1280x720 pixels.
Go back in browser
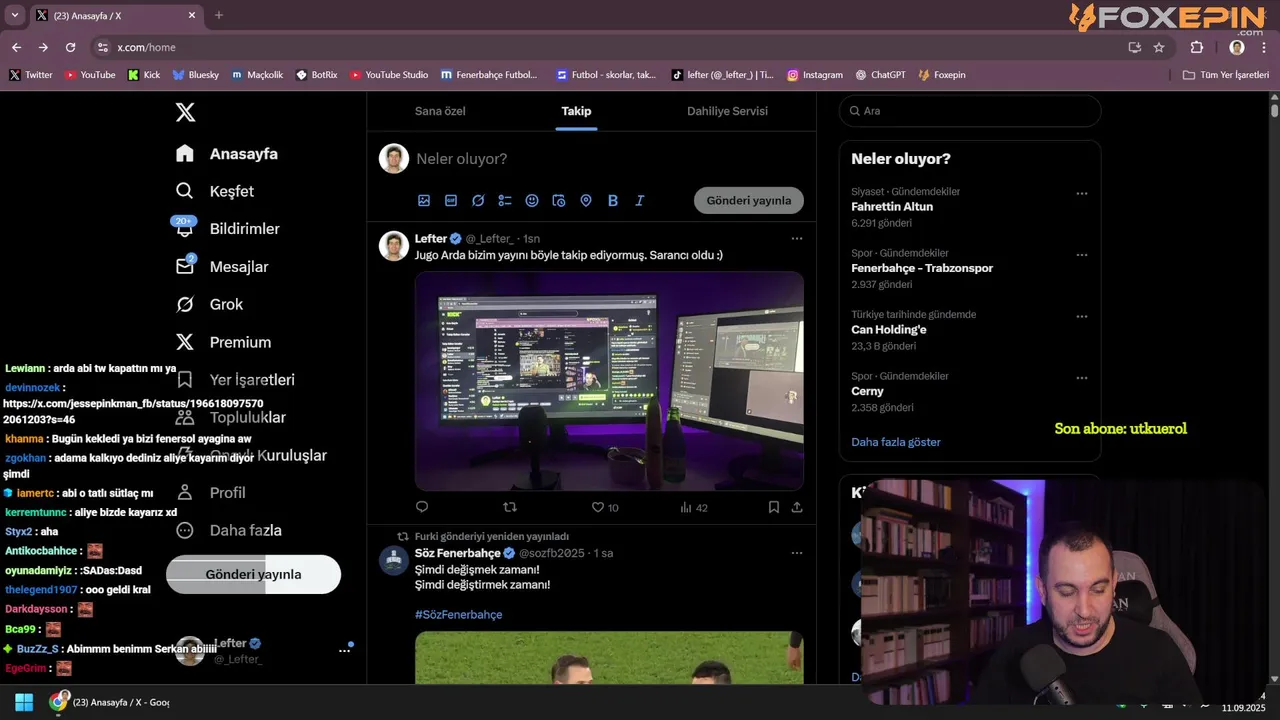[x=16, y=47]
